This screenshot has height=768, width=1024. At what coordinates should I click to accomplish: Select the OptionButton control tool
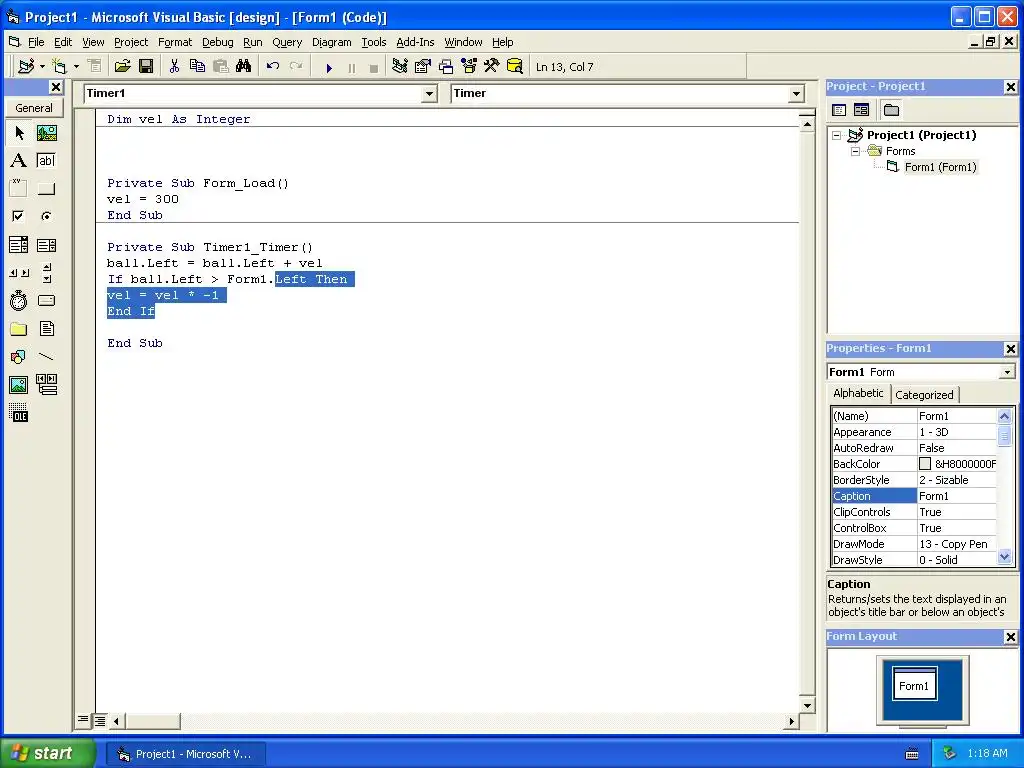coord(46,216)
